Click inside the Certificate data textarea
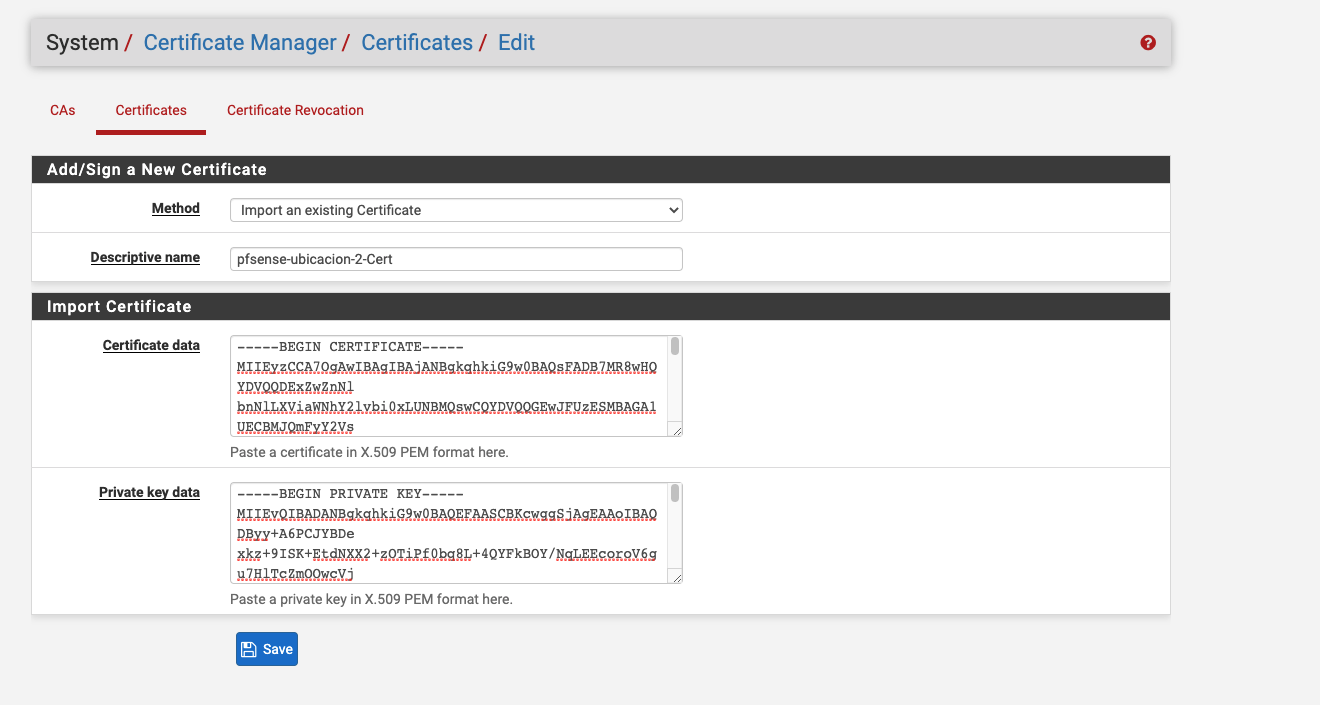Image resolution: width=1320 pixels, height=705 pixels. coord(449,386)
